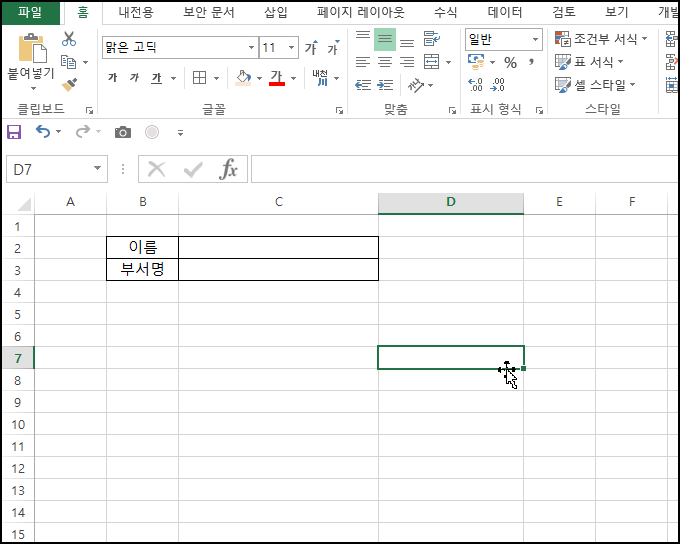
Task: Open the Name Box dropdown arrow
Action: coord(97,168)
